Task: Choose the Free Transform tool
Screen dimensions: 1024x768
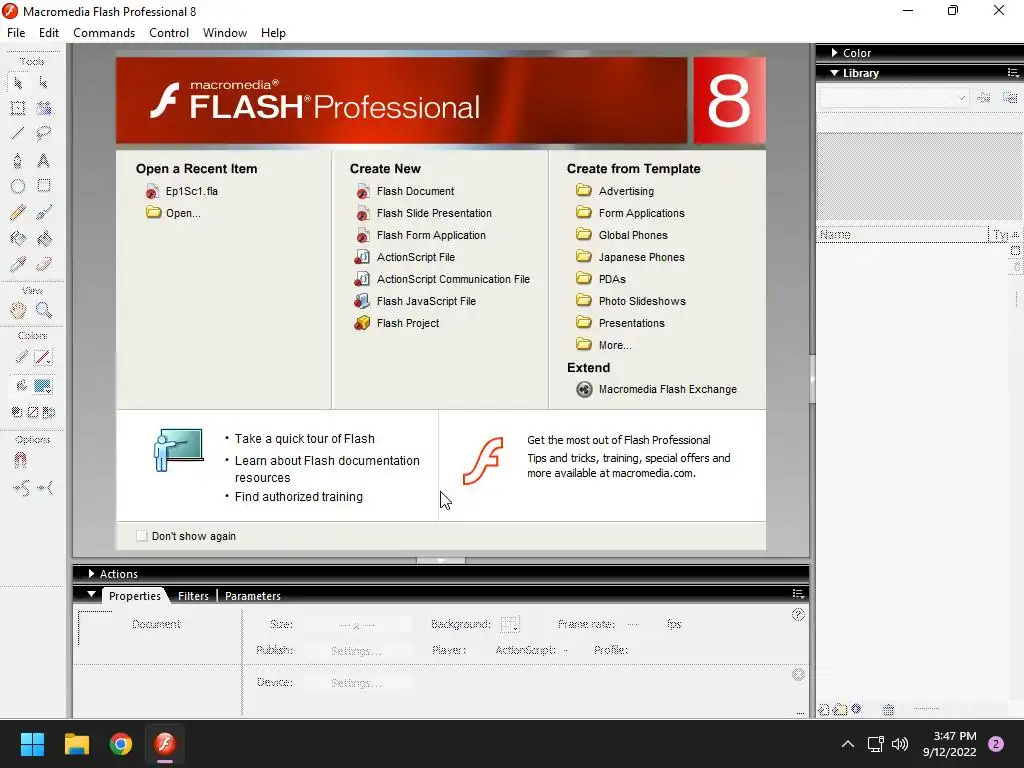Action: (x=18, y=108)
